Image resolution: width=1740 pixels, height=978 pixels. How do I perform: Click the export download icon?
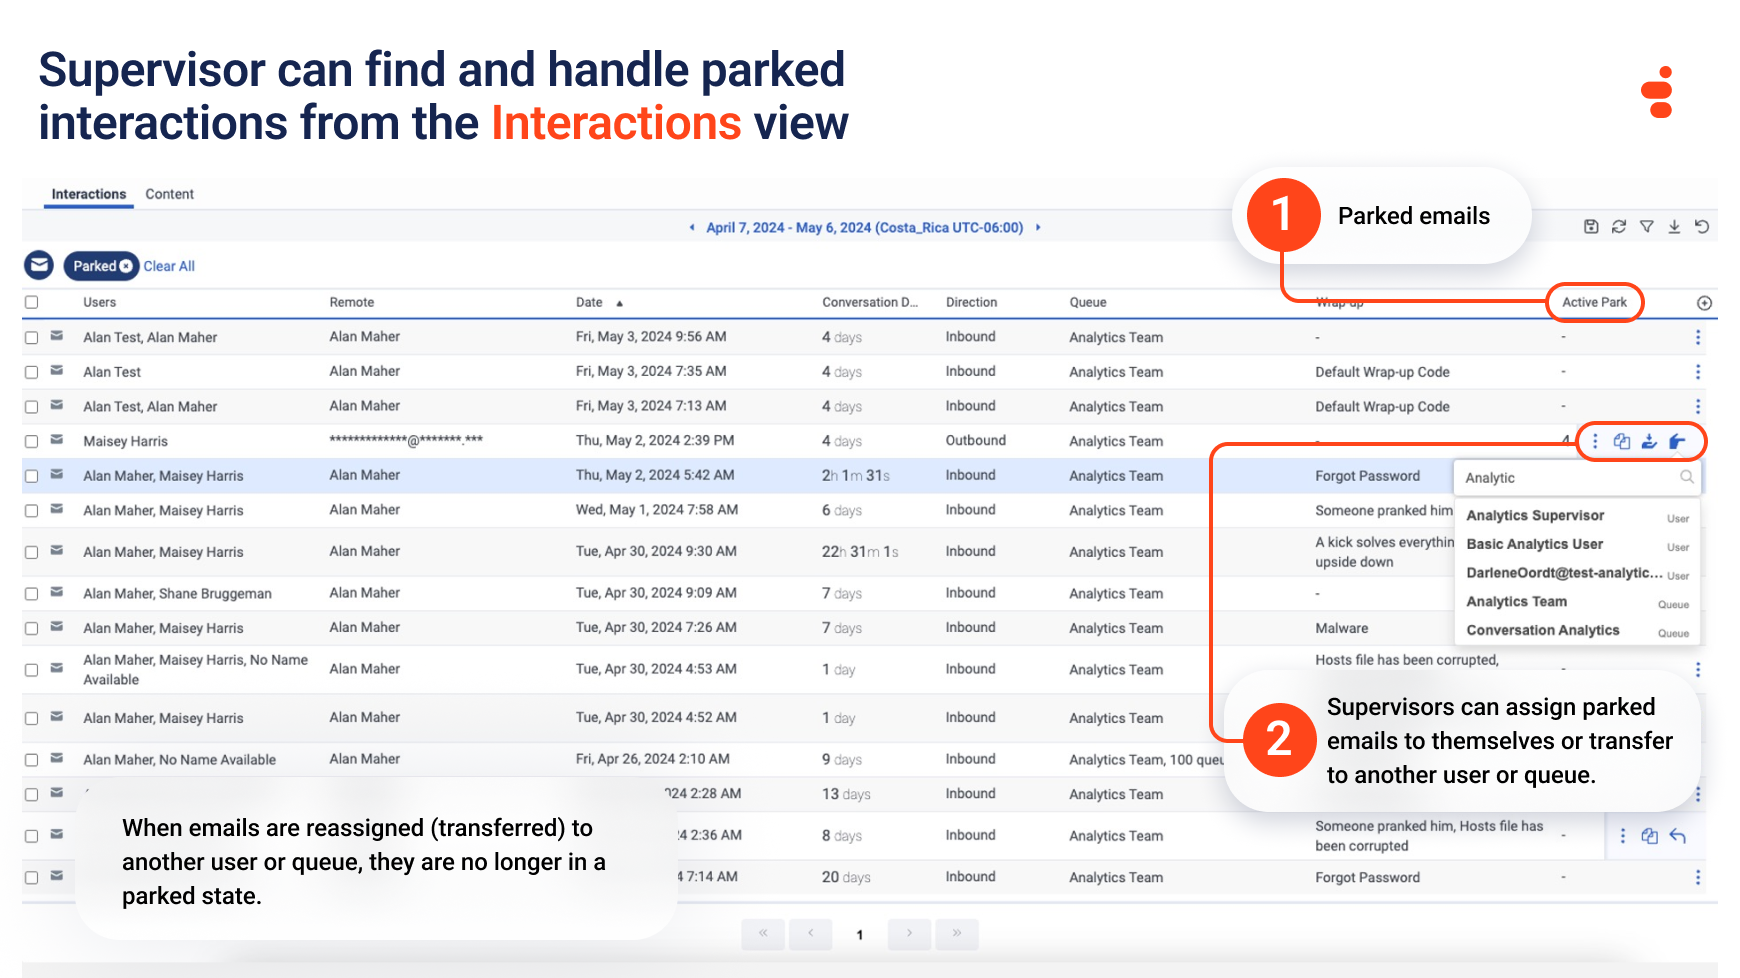tap(1674, 227)
